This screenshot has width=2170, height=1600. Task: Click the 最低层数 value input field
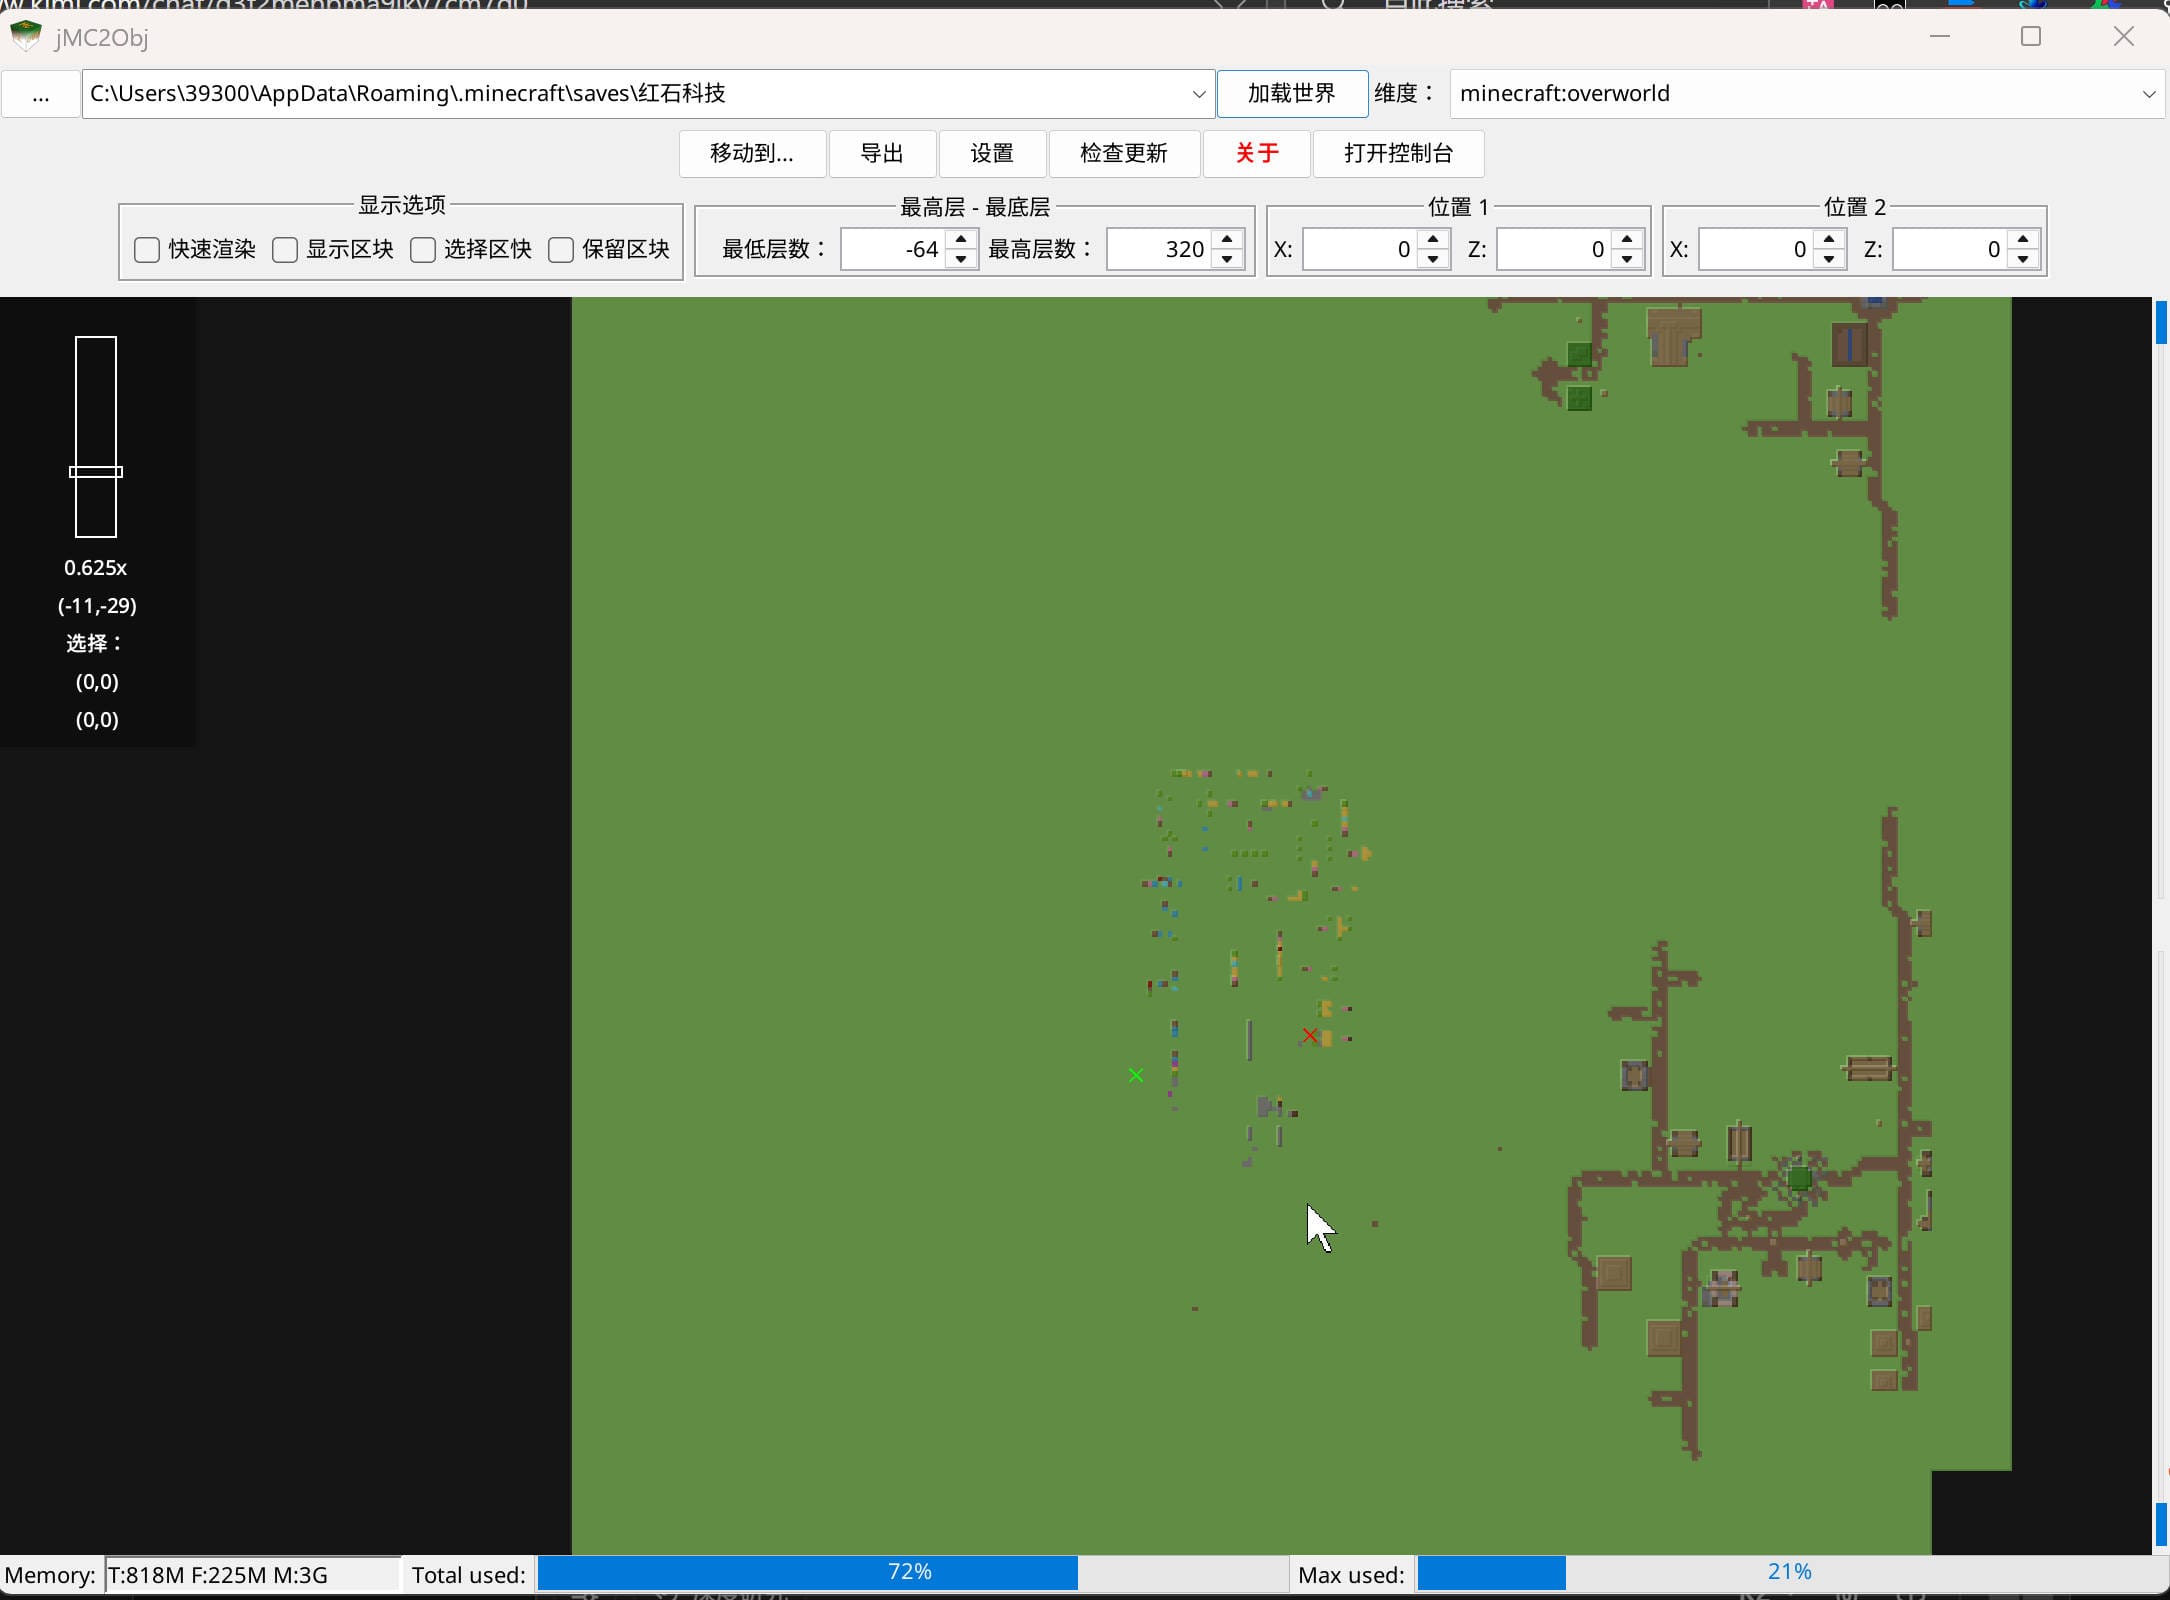(x=893, y=250)
